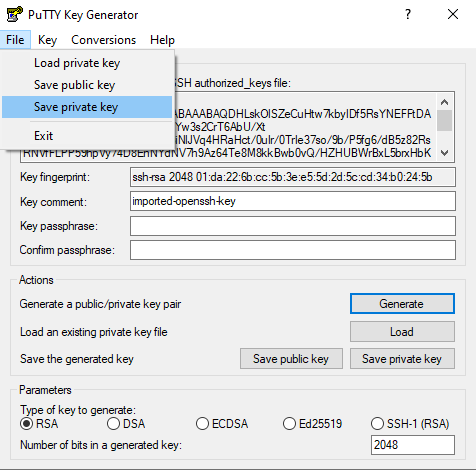476x470 pixels.
Task: Click the PuTTY Key Generator title icon
Action: click(15, 14)
